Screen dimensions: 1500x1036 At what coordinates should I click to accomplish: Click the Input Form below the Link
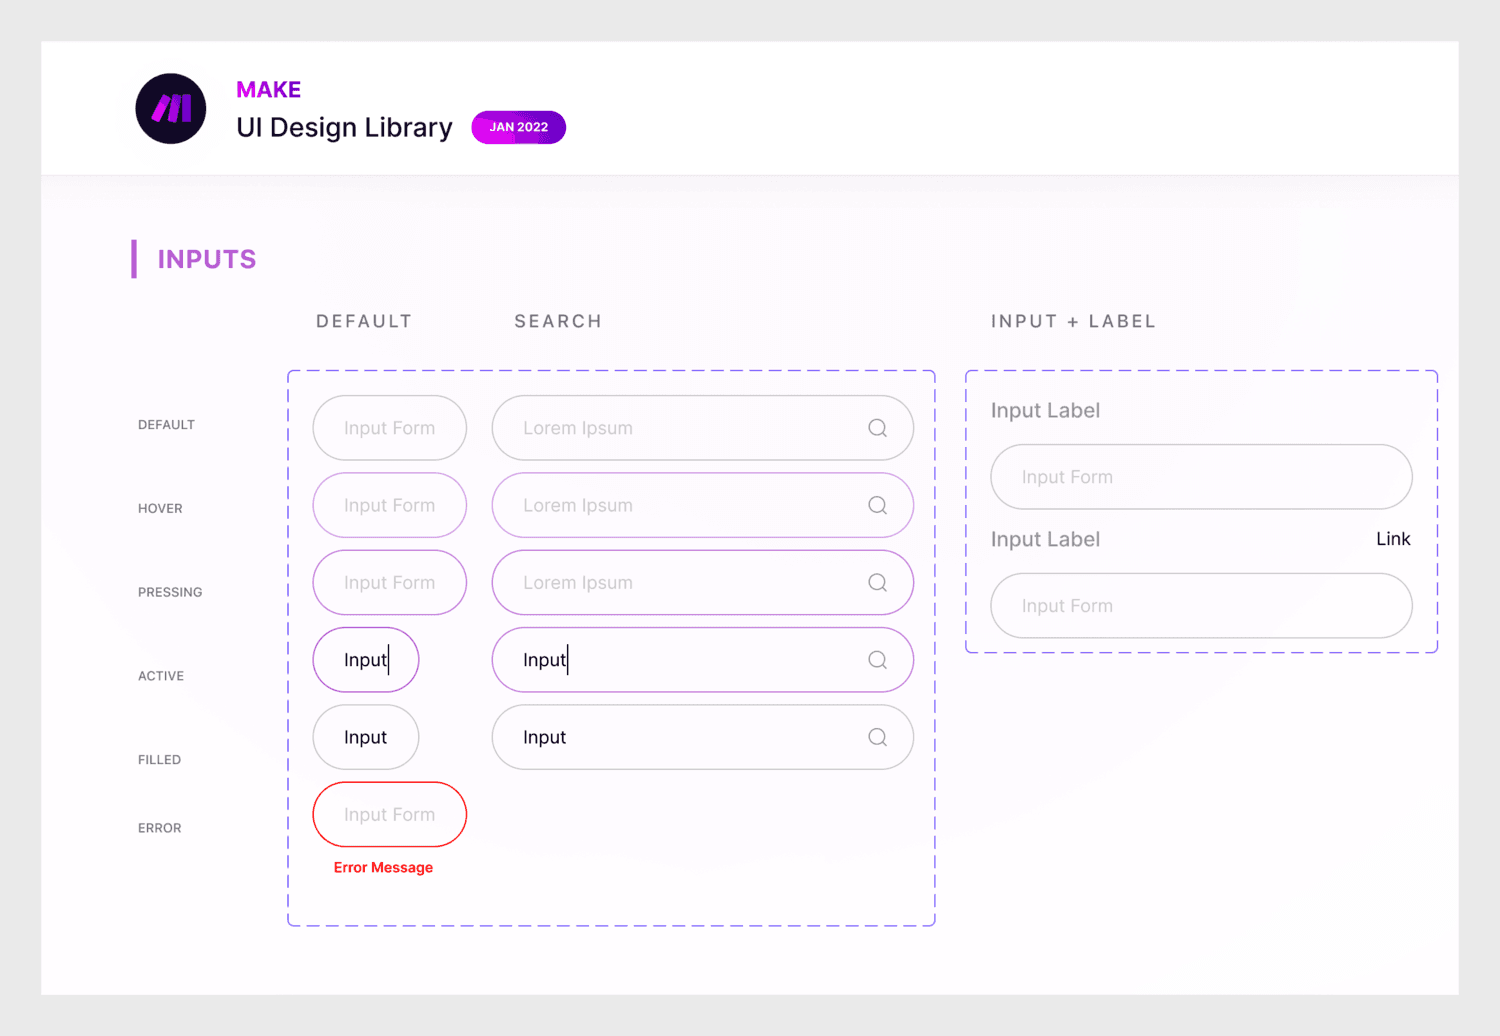(x=1200, y=606)
